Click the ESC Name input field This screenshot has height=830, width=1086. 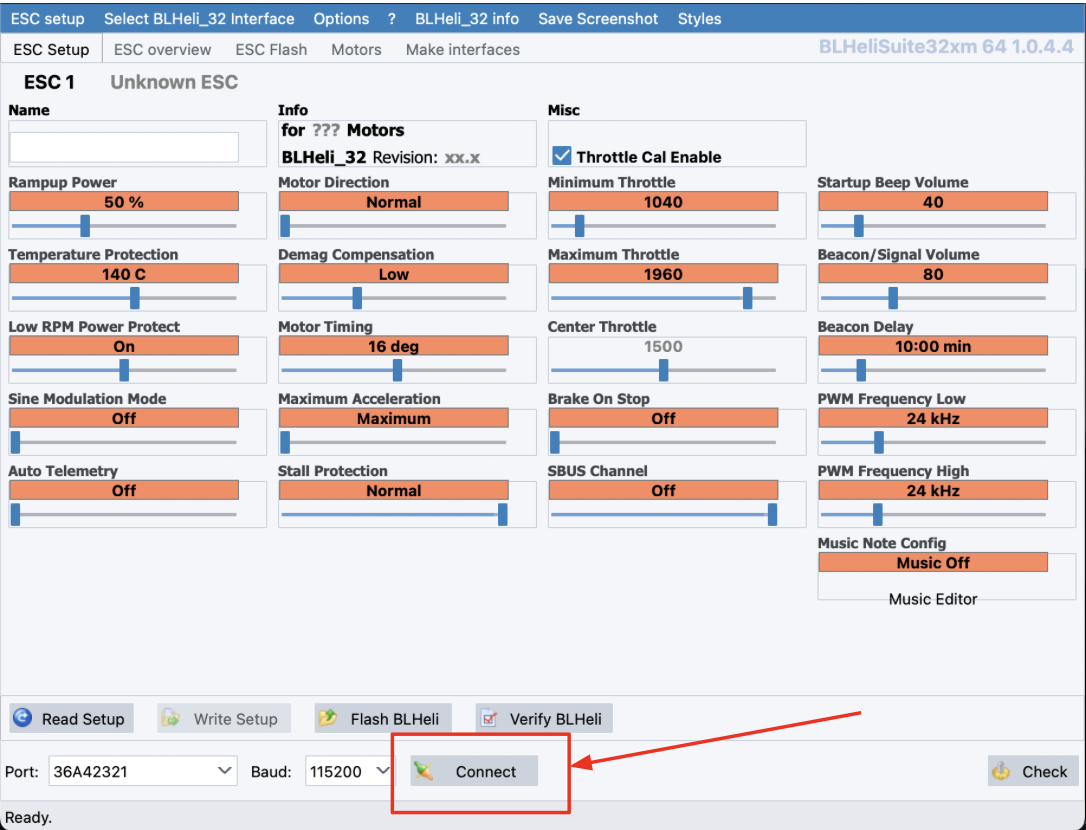point(124,147)
